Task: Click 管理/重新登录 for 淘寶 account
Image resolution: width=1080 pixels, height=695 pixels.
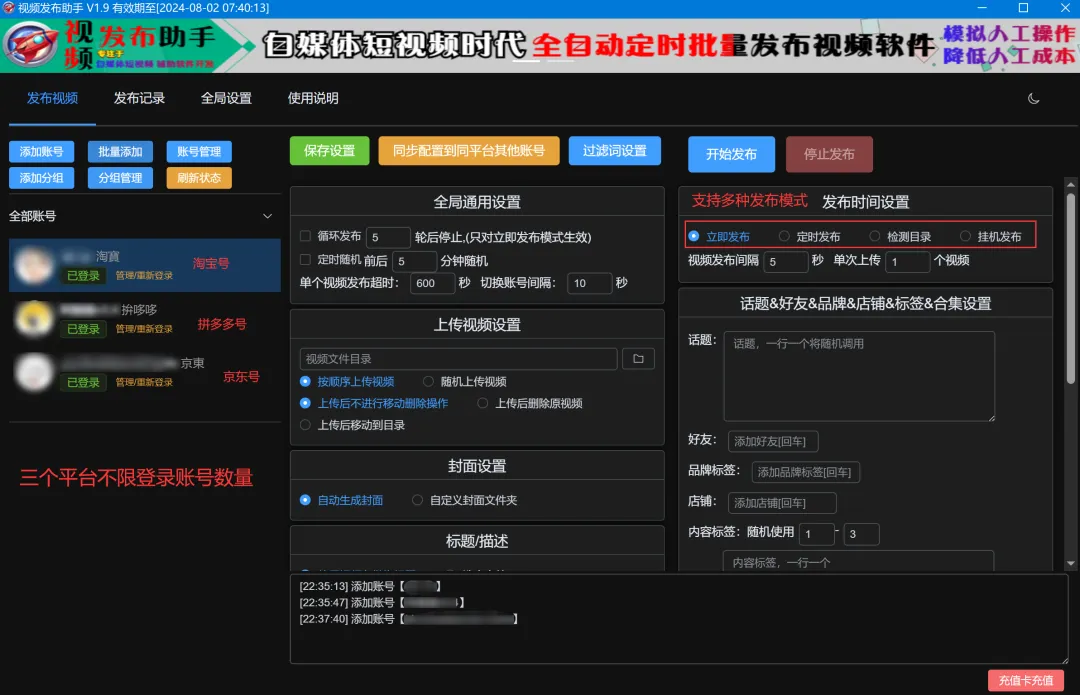Action: (144, 276)
